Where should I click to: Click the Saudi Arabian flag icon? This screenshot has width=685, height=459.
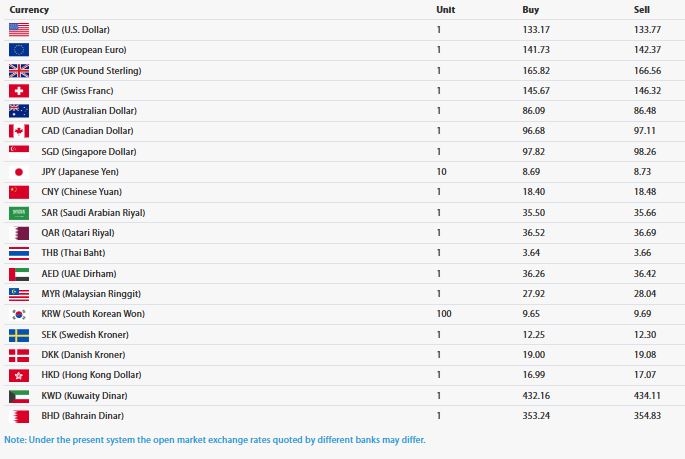19,213
